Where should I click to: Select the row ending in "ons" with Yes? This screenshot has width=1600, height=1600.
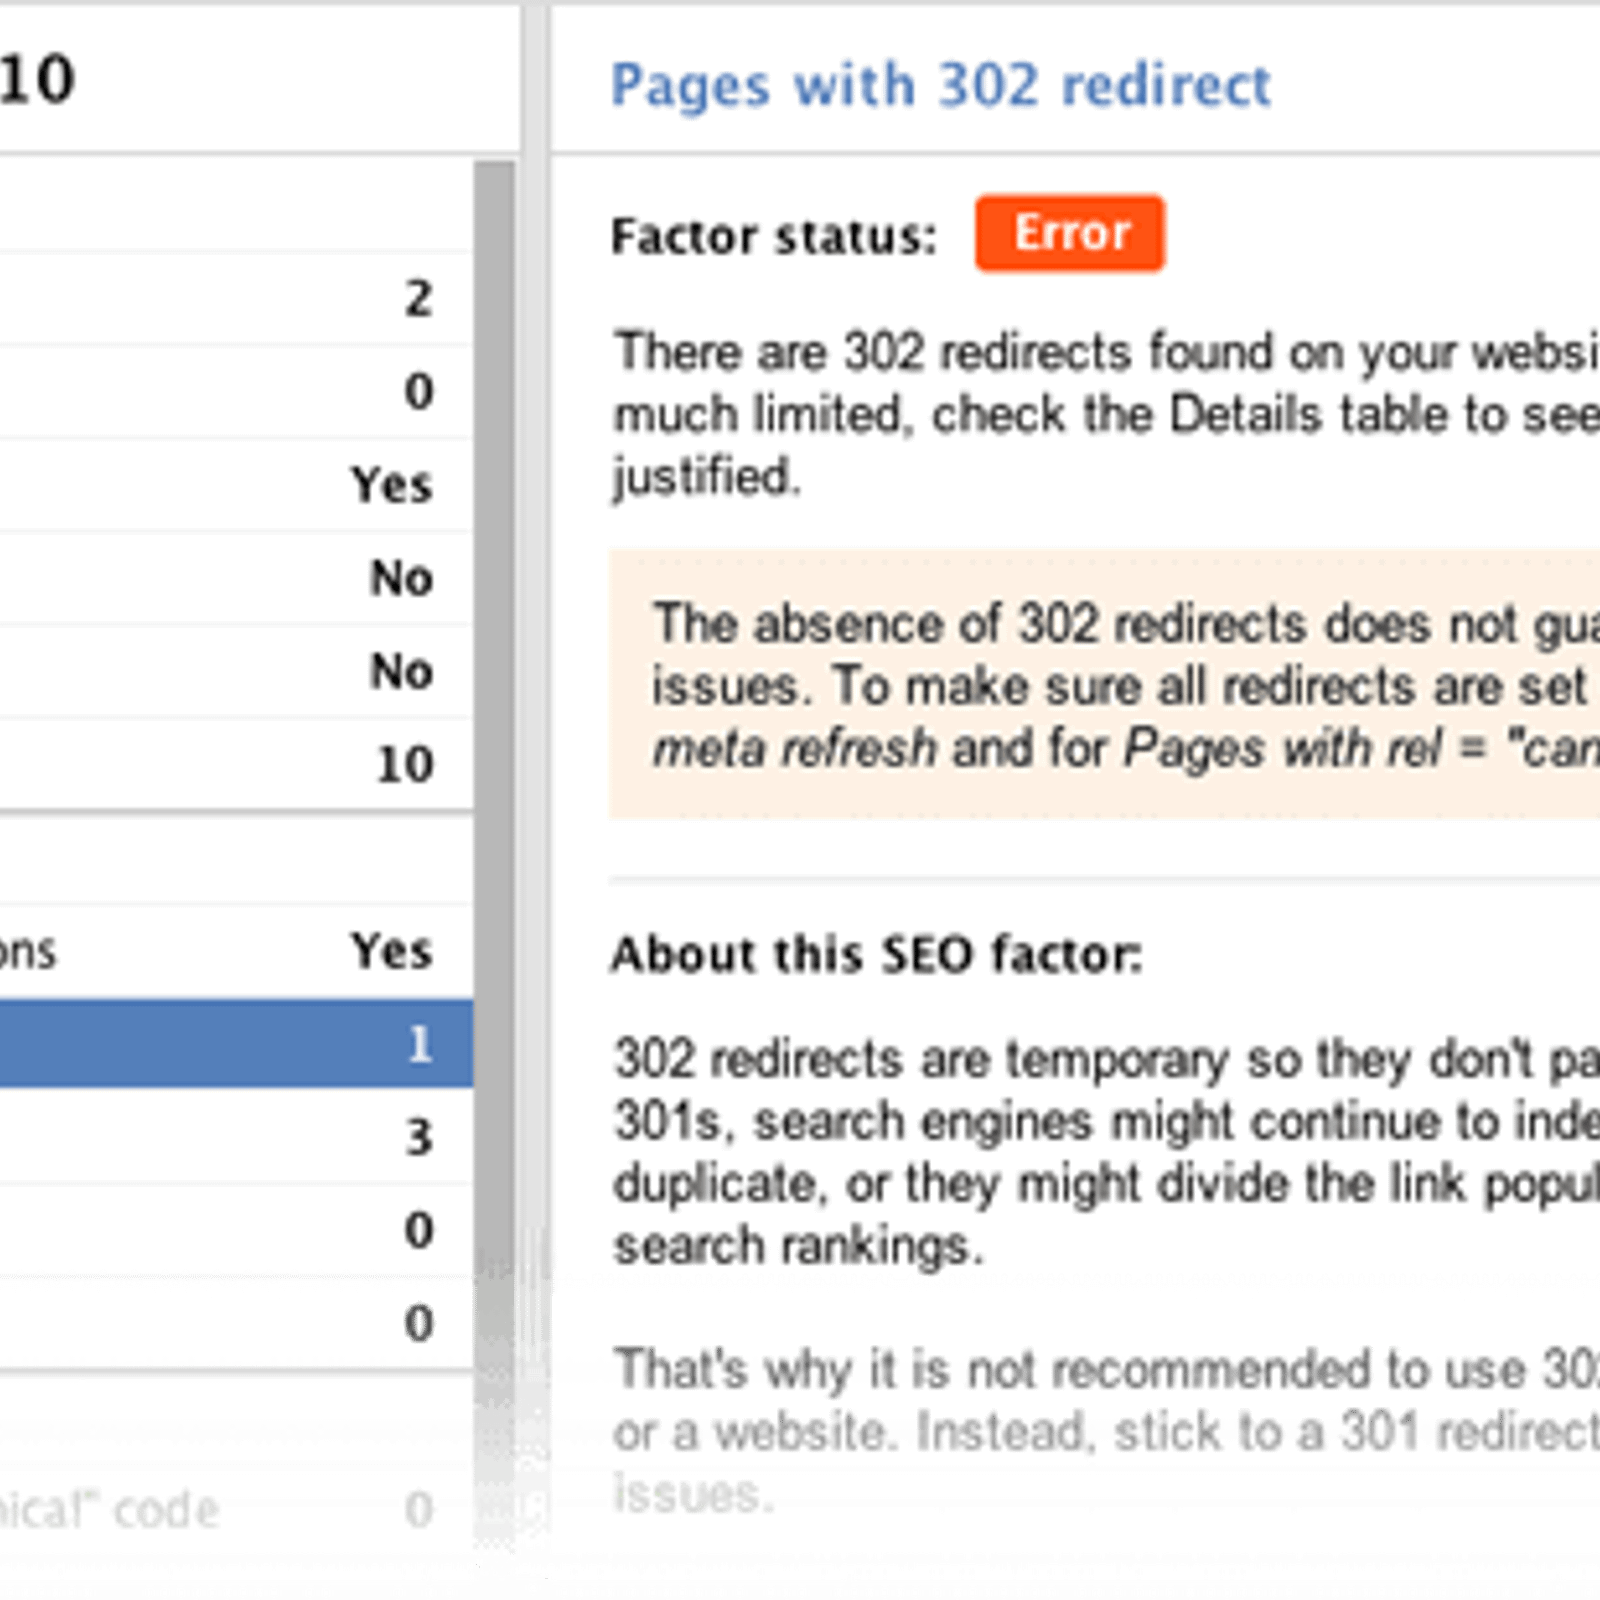236,950
